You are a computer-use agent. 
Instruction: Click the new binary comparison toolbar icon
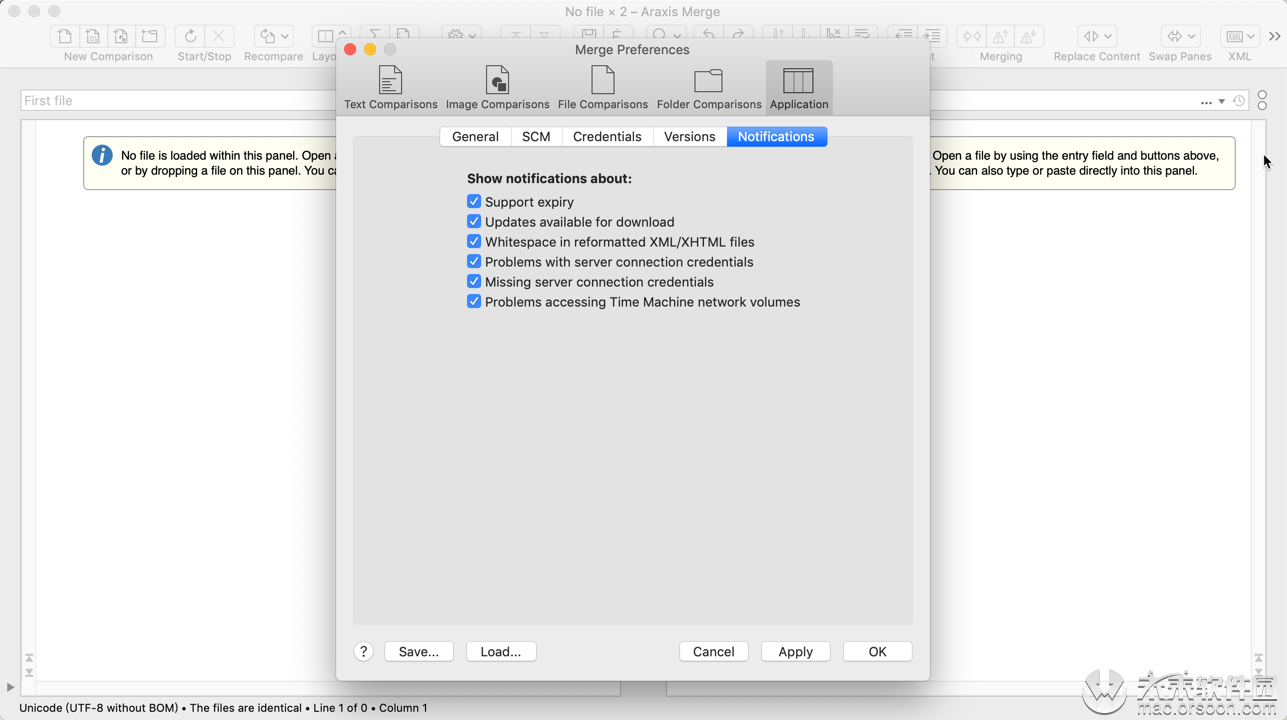[x=93, y=36]
